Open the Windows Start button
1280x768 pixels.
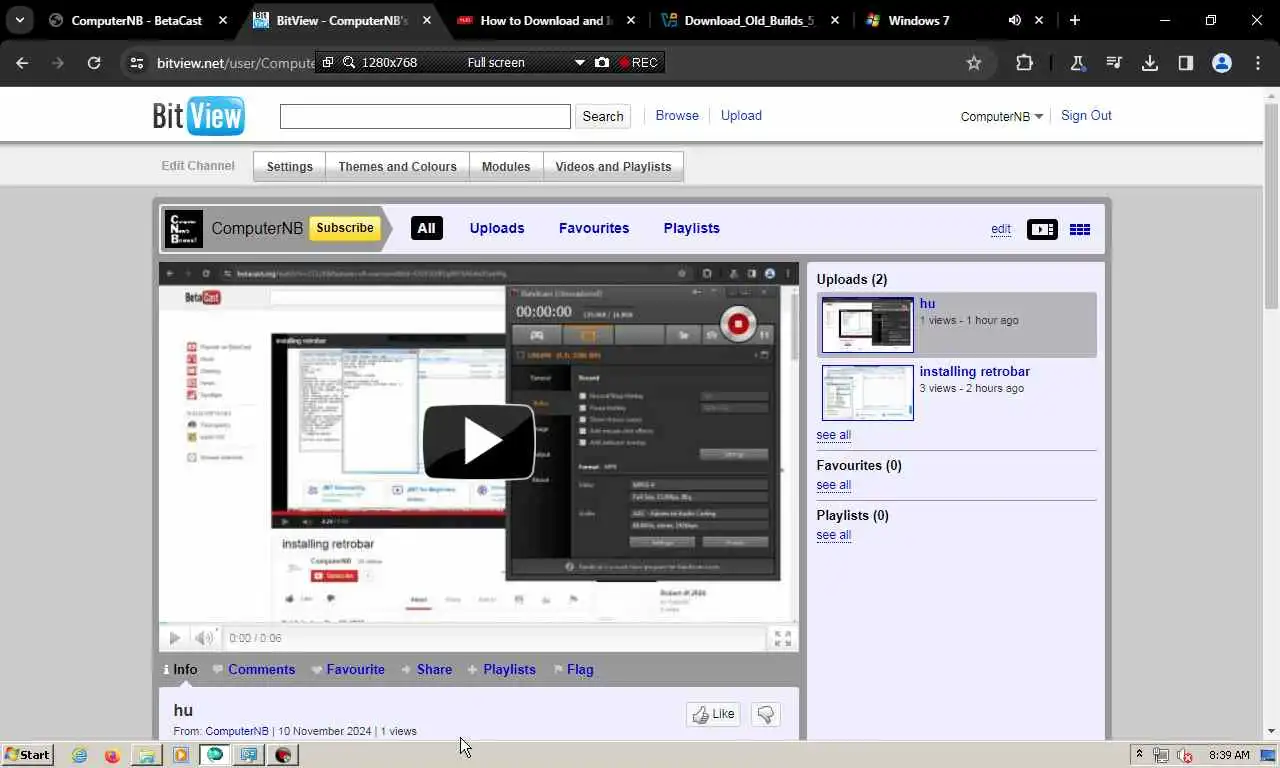pos(27,755)
